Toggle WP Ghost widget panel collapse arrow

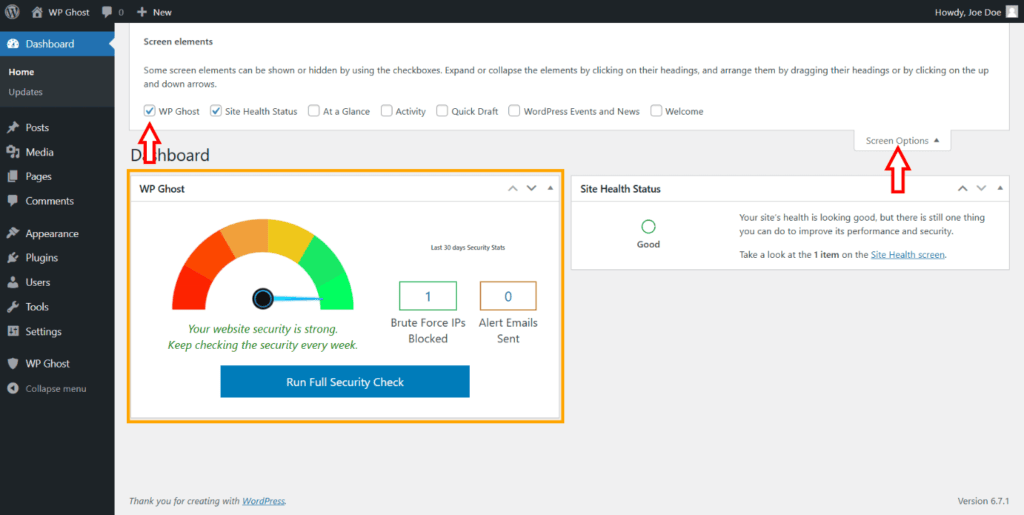[550, 188]
